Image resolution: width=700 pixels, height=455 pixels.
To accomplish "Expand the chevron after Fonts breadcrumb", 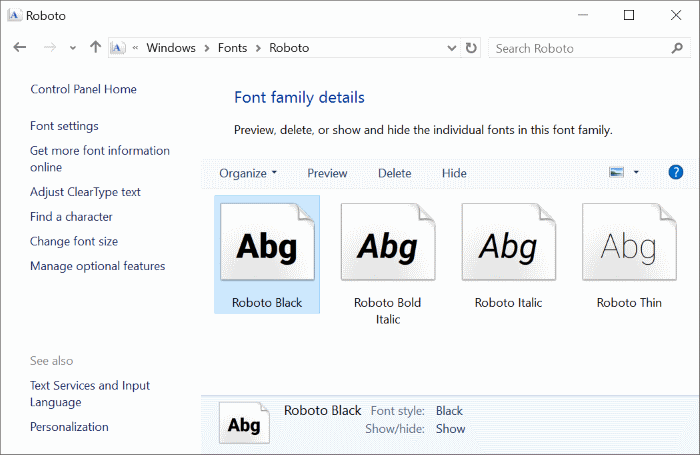I will tap(258, 48).
